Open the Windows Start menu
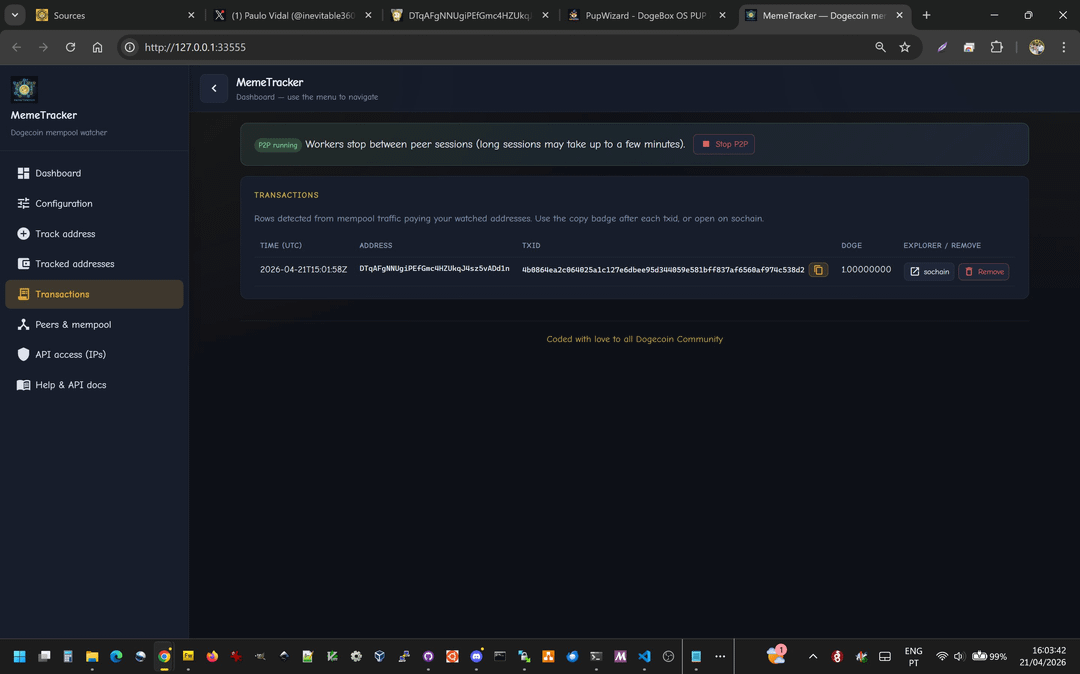 point(19,657)
